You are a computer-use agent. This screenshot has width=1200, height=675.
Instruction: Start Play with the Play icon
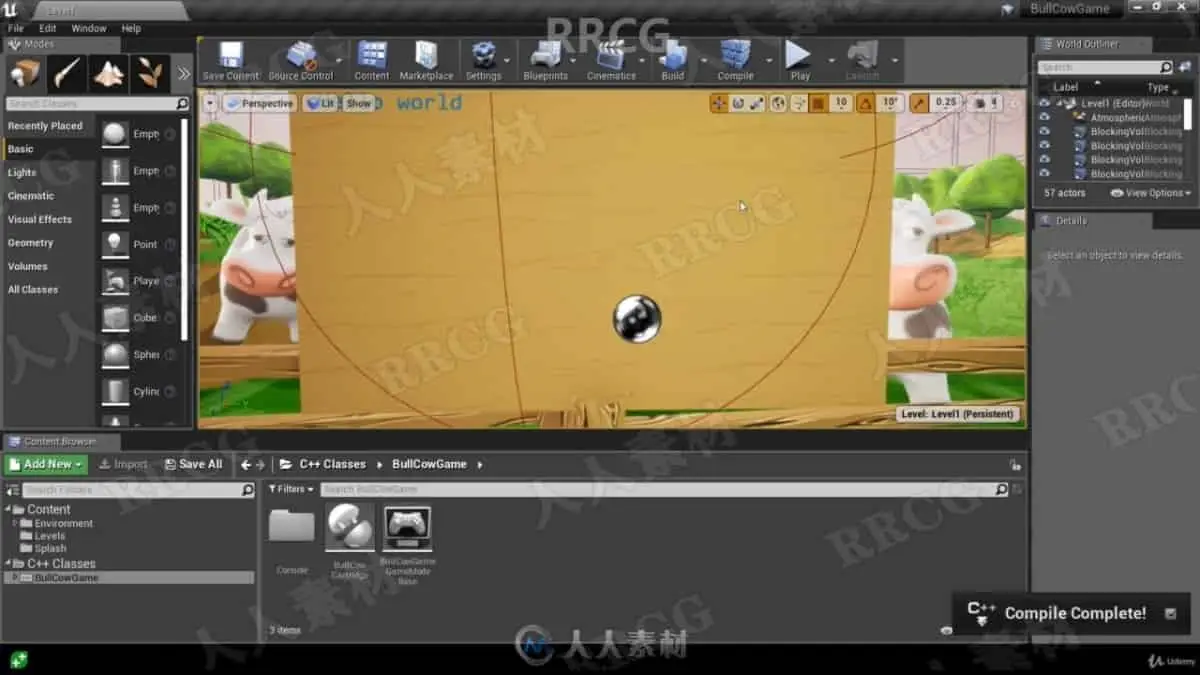coord(800,61)
